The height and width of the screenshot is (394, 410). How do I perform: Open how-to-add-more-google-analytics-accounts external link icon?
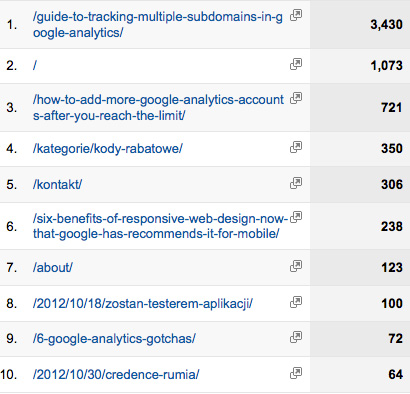[x=296, y=98]
